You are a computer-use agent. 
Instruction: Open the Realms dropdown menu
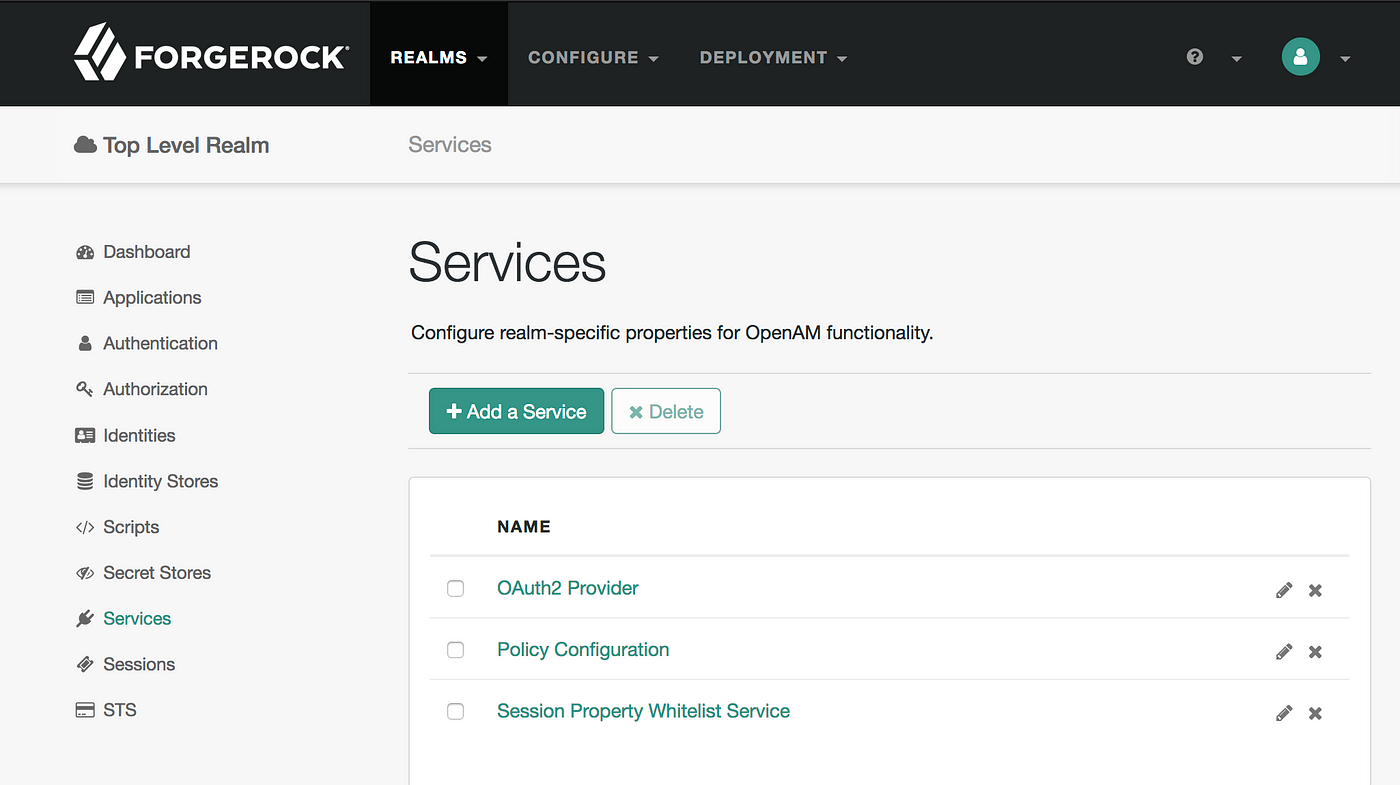coord(438,57)
